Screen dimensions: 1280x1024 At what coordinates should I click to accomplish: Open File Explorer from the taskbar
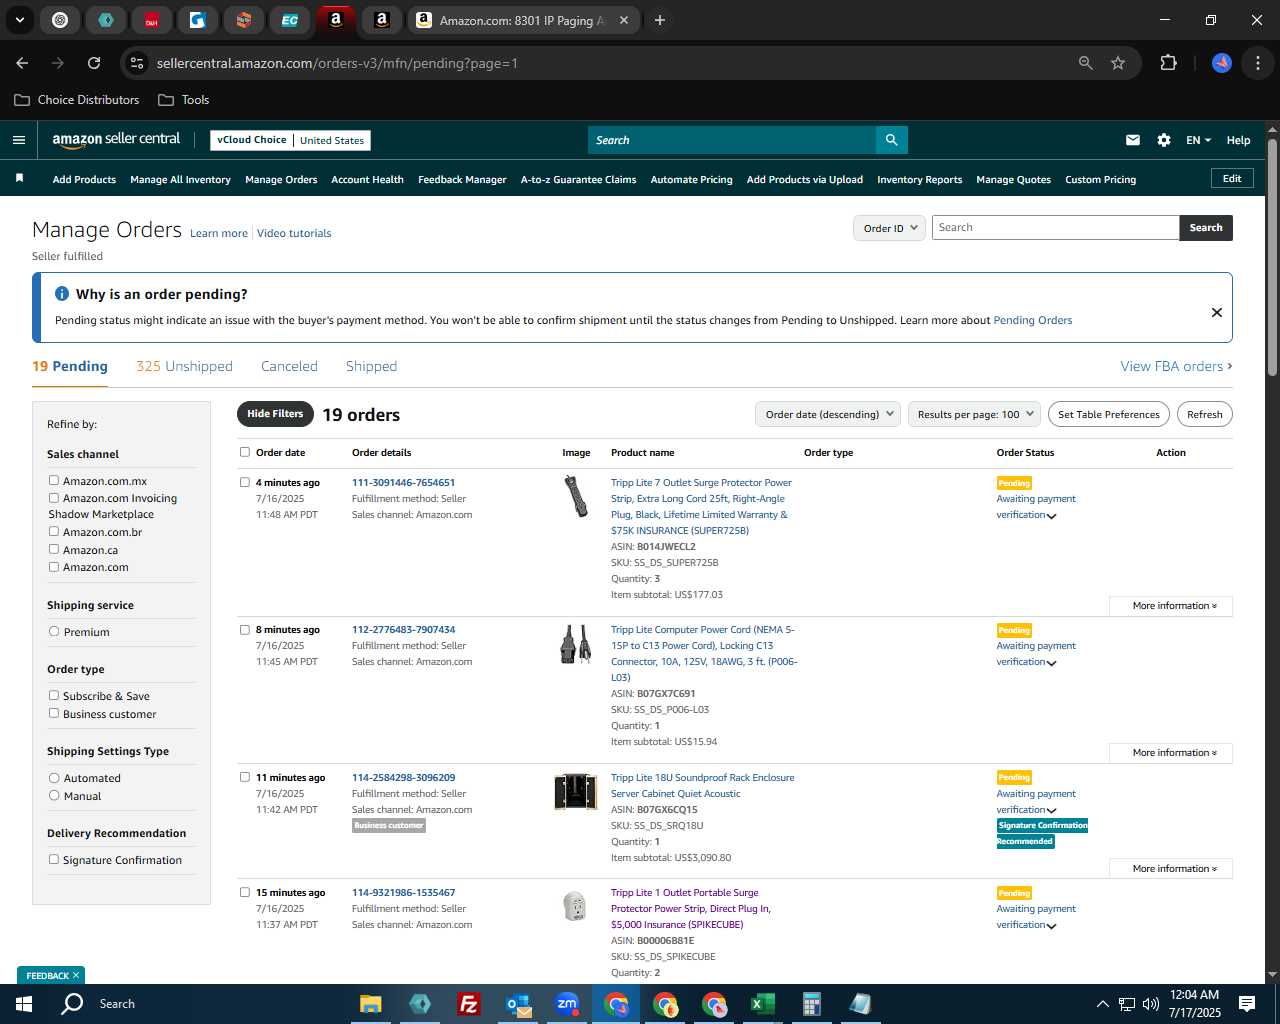[x=371, y=1004]
